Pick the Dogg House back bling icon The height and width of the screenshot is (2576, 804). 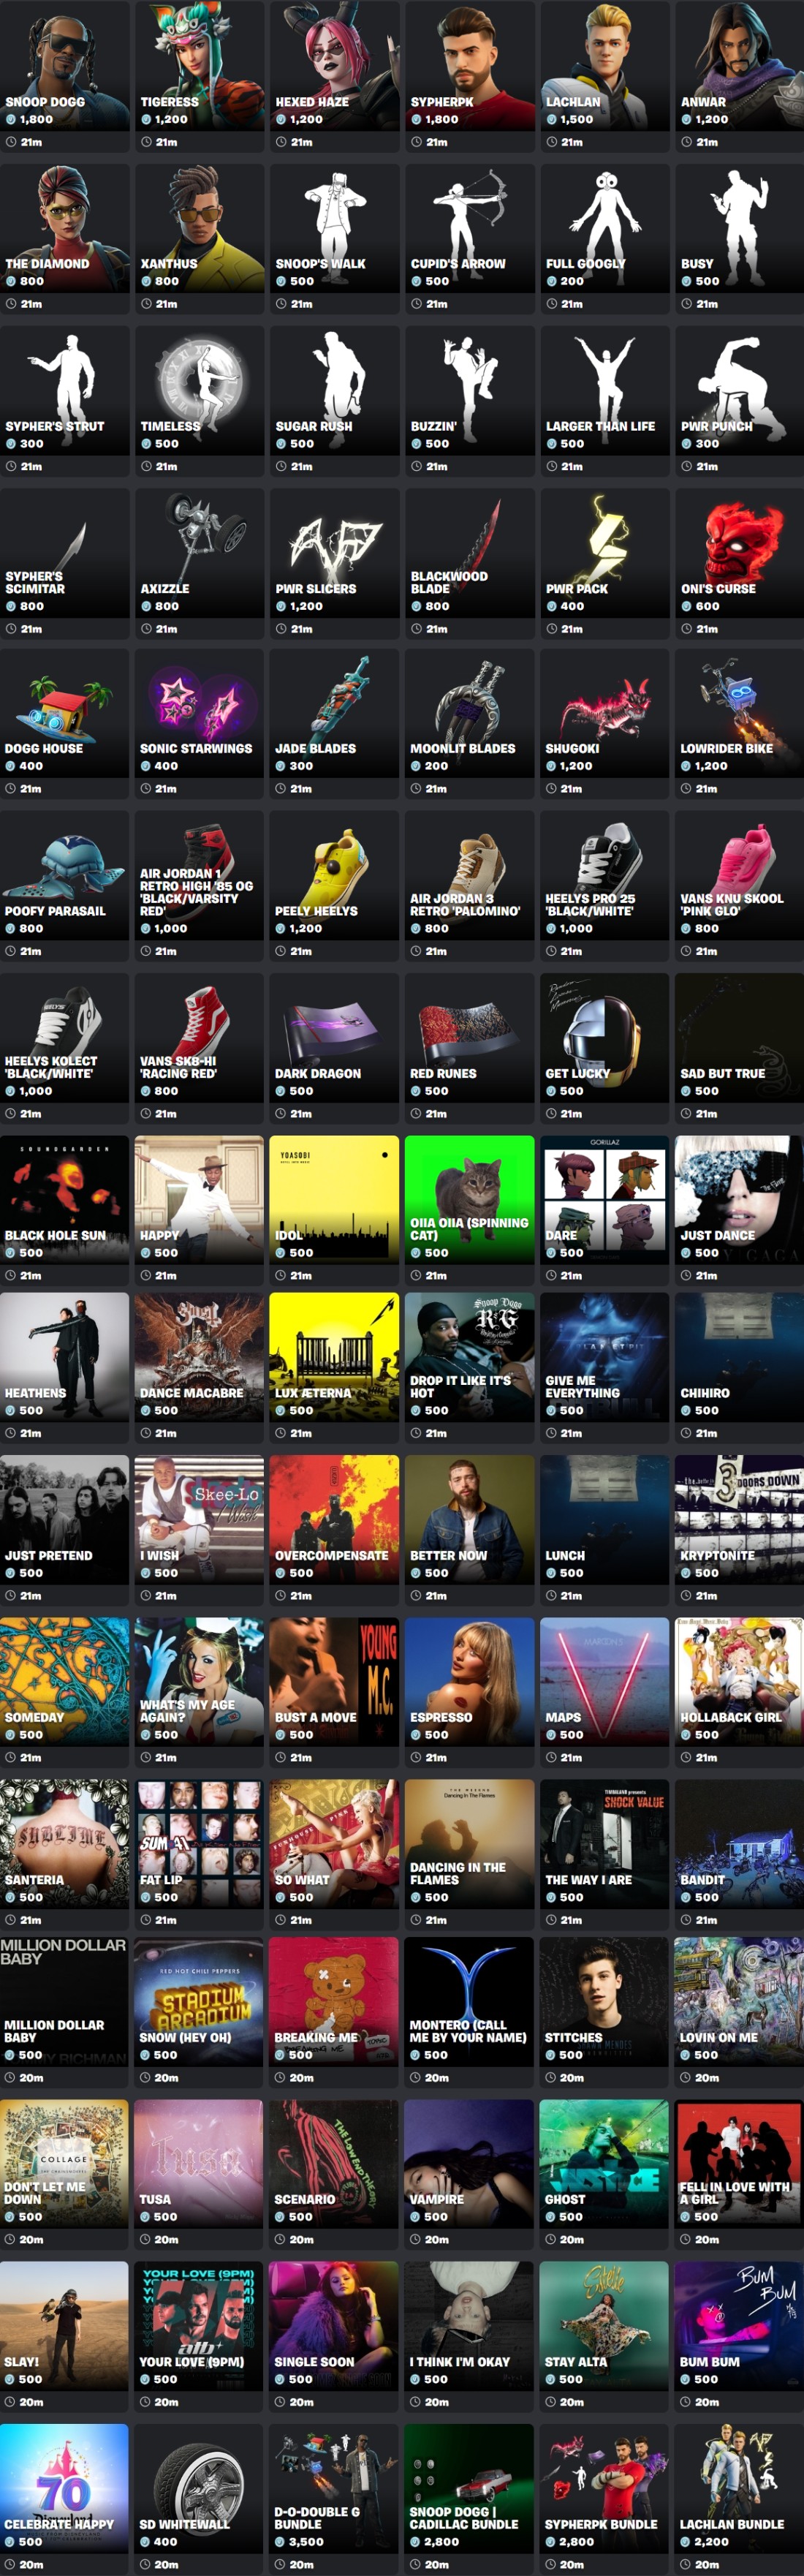(x=65, y=713)
